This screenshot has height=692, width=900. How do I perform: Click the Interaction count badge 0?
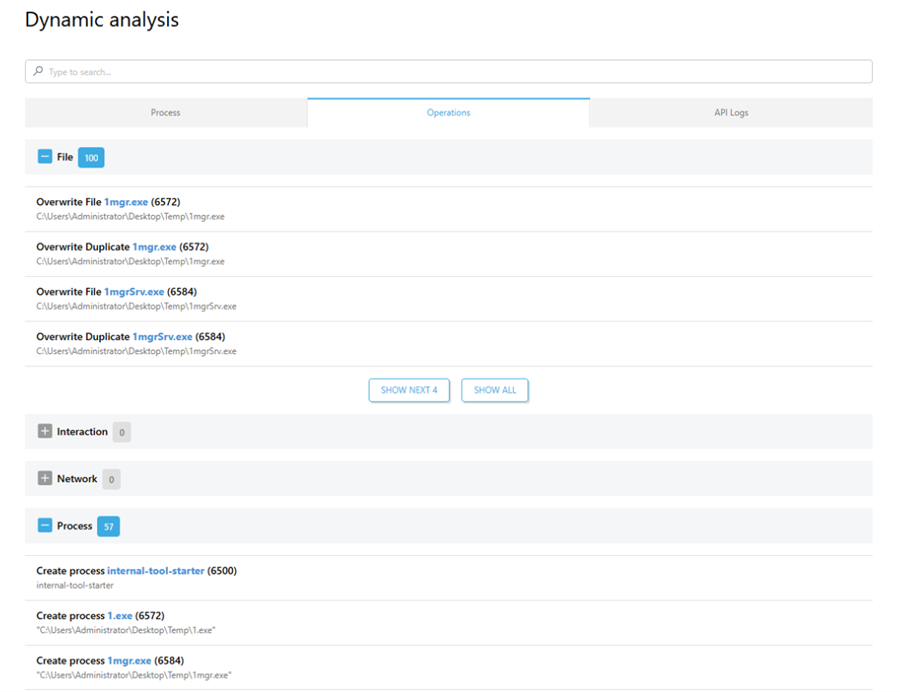pyautogui.click(x=121, y=433)
